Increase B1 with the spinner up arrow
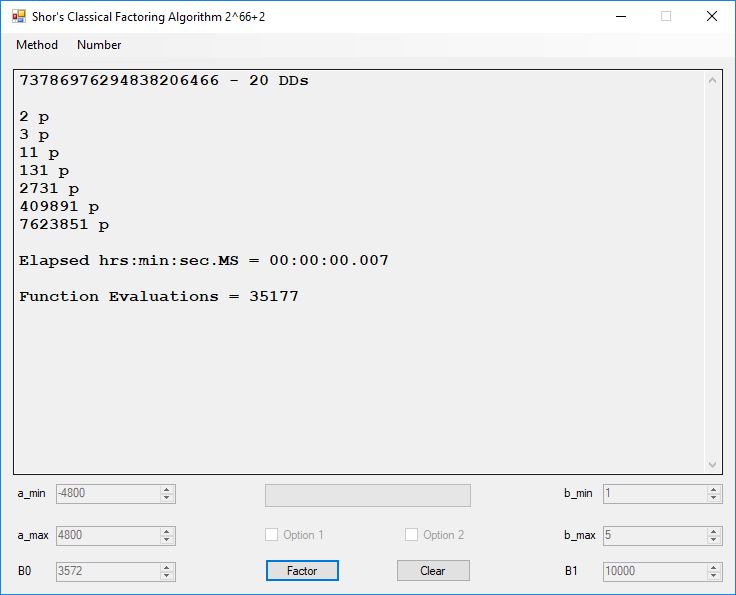Image resolution: width=736 pixels, height=595 pixels. click(713, 568)
